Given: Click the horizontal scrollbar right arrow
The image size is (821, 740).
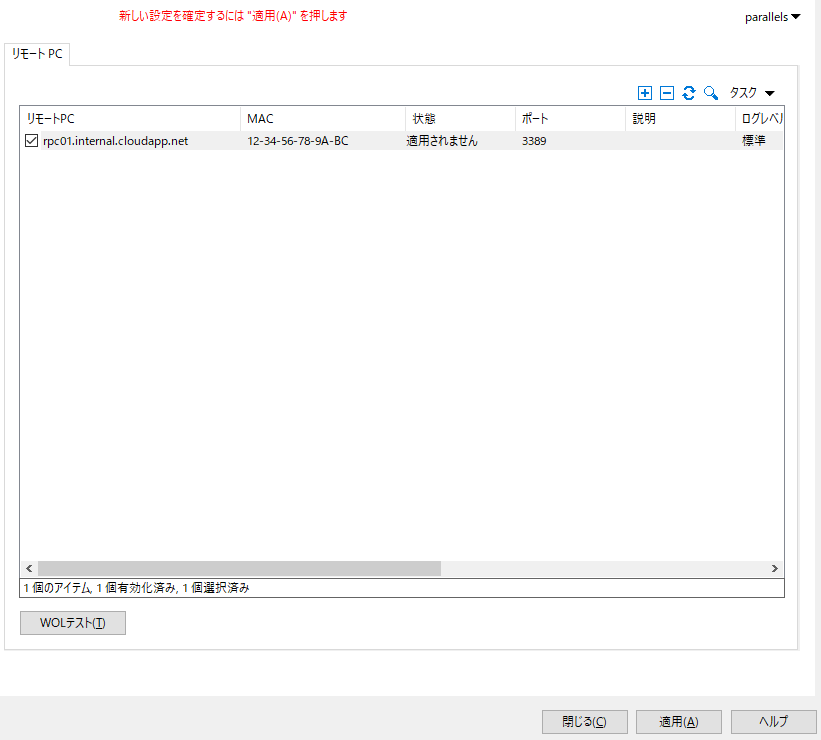Looking at the screenshot, I should pos(774,568).
